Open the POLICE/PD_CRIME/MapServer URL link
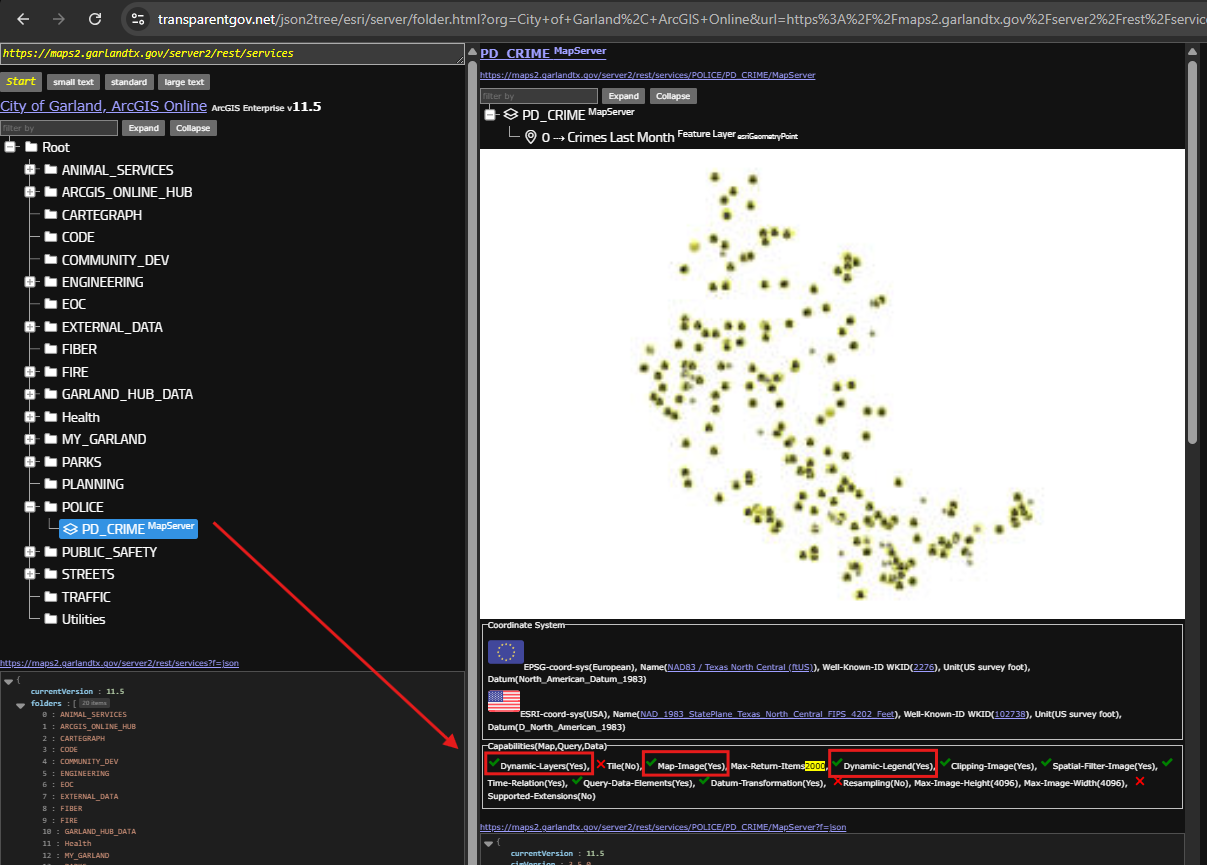 647,75
